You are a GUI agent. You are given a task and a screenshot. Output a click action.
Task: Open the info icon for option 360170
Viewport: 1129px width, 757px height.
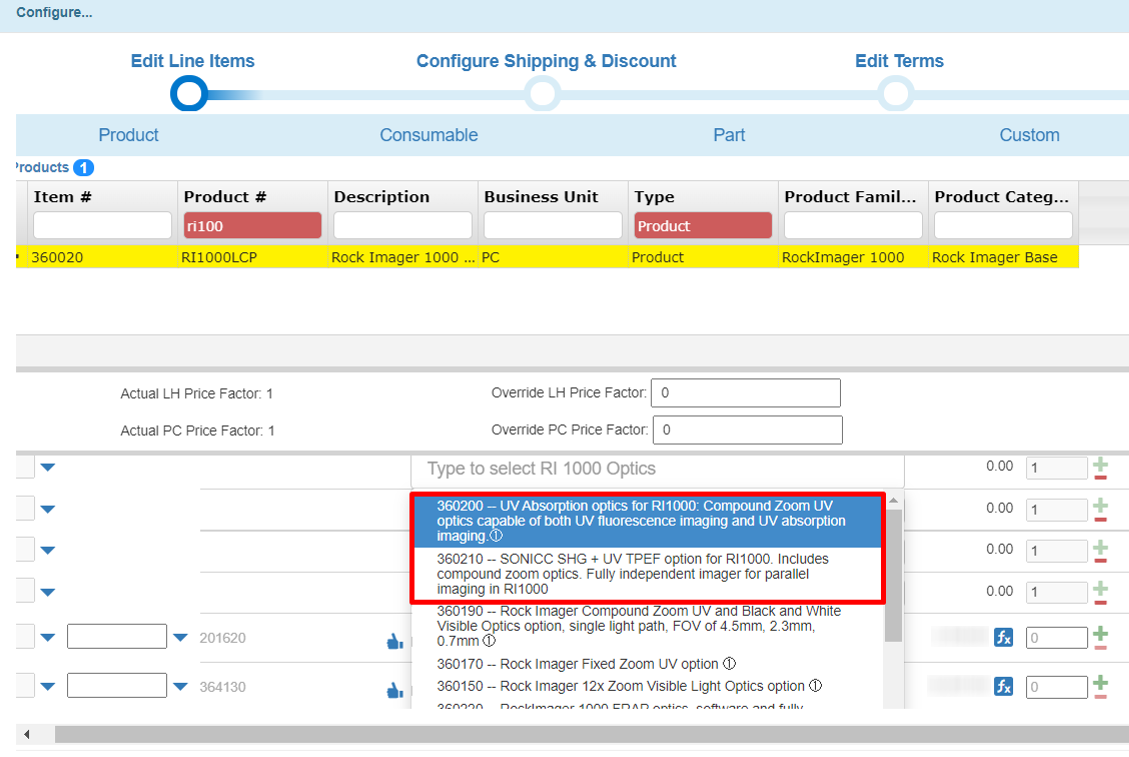tap(729, 664)
